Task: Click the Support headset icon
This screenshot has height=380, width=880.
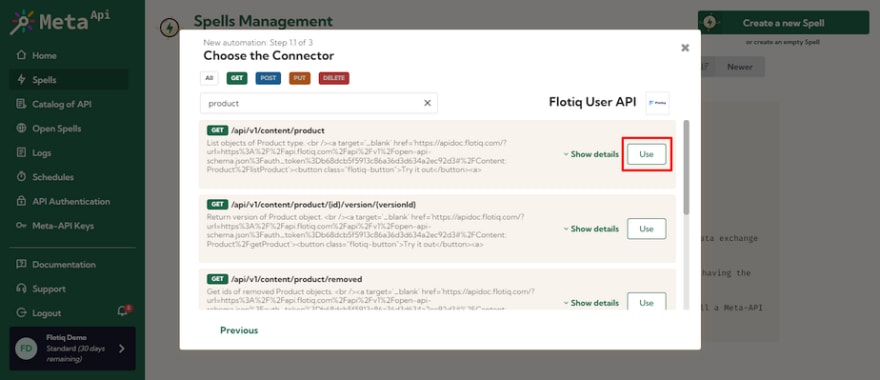Action: coord(21,289)
